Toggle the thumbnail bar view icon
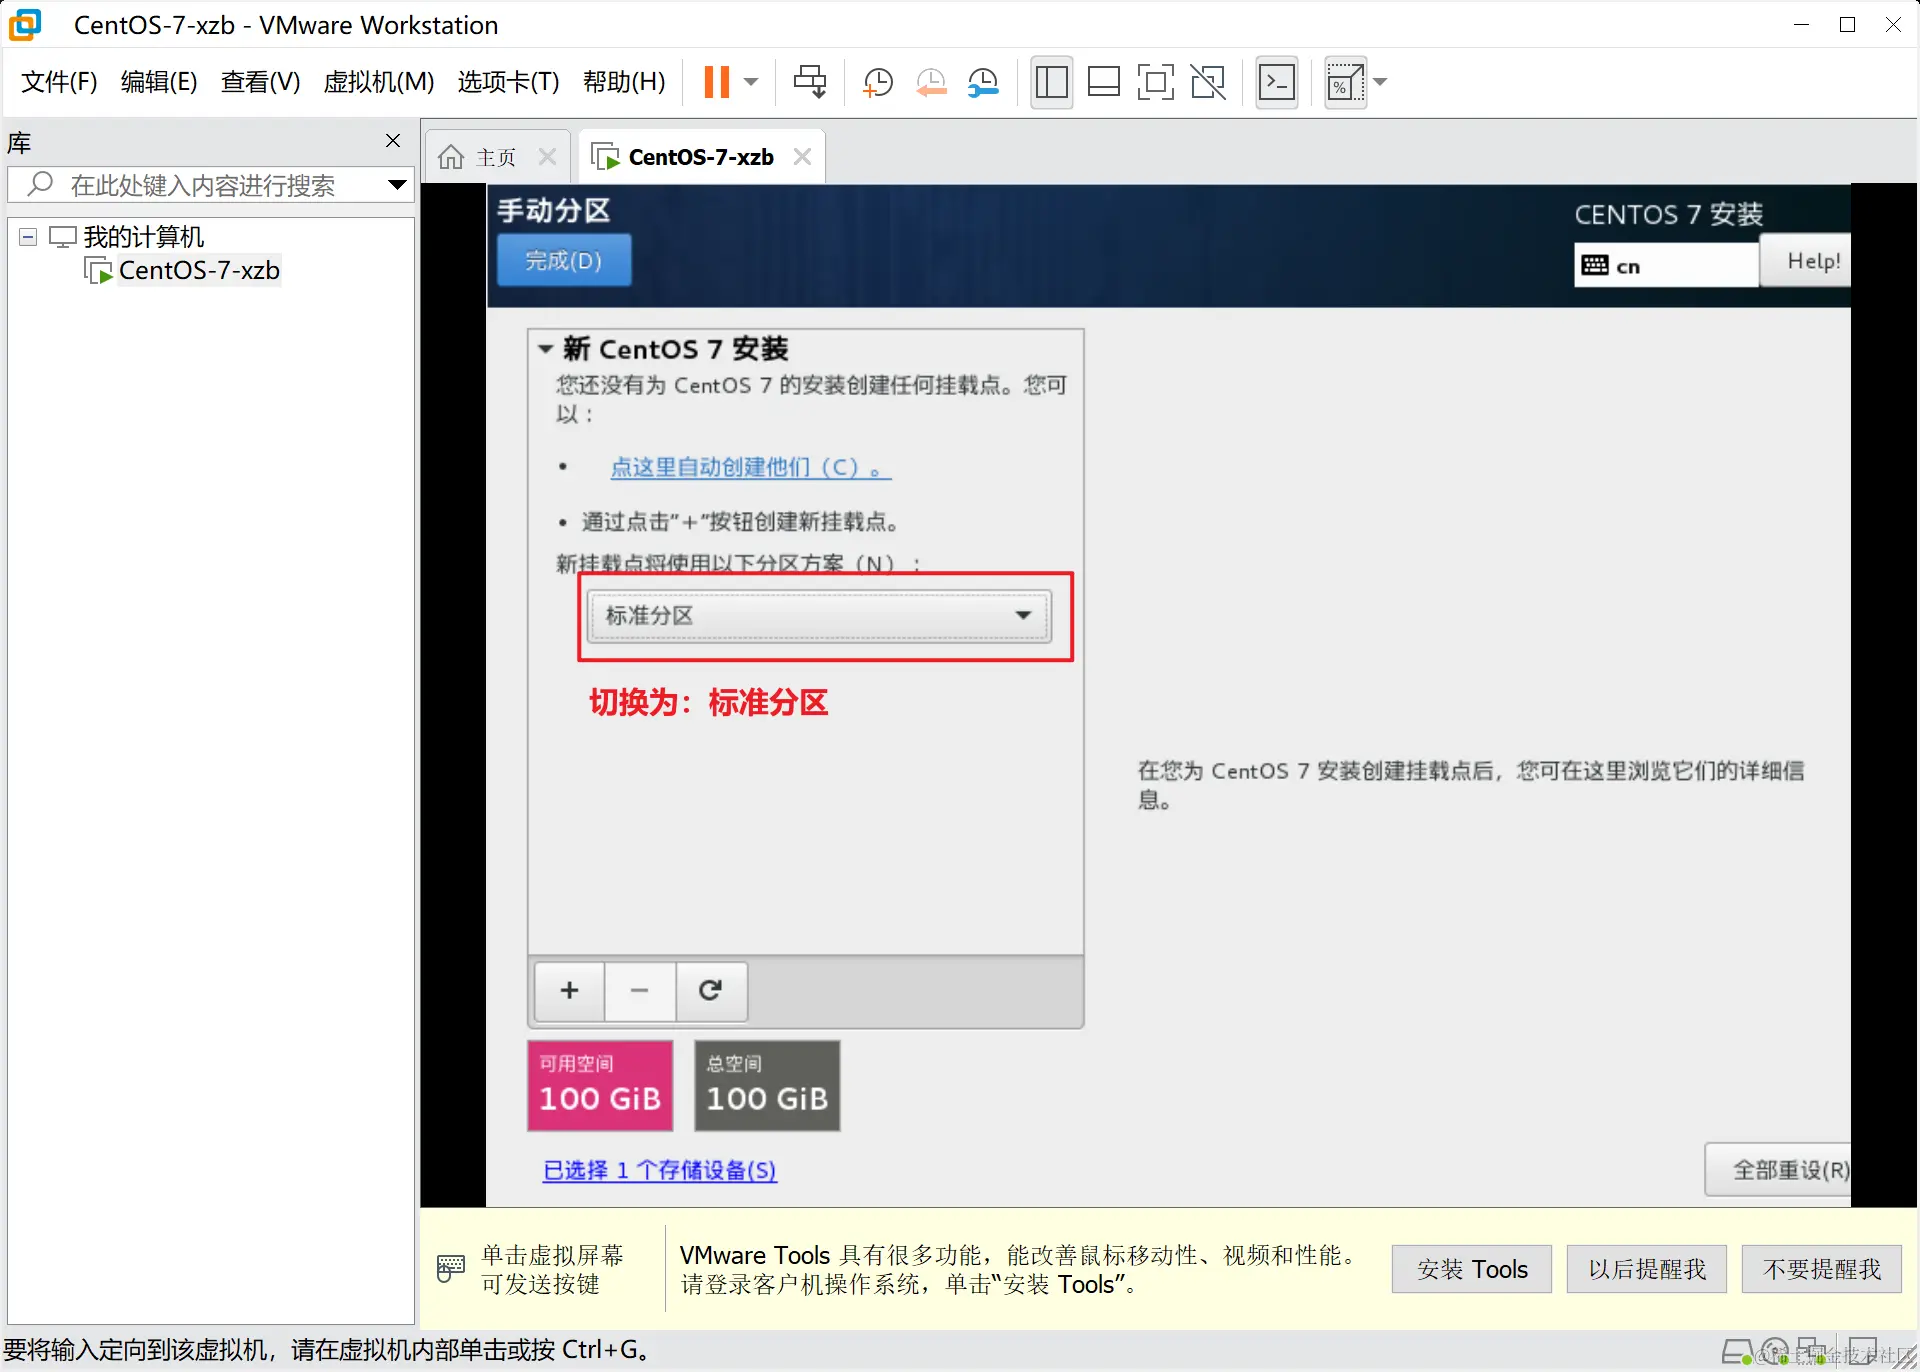Image resolution: width=1920 pixels, height=1372 pixels. 1103,82
